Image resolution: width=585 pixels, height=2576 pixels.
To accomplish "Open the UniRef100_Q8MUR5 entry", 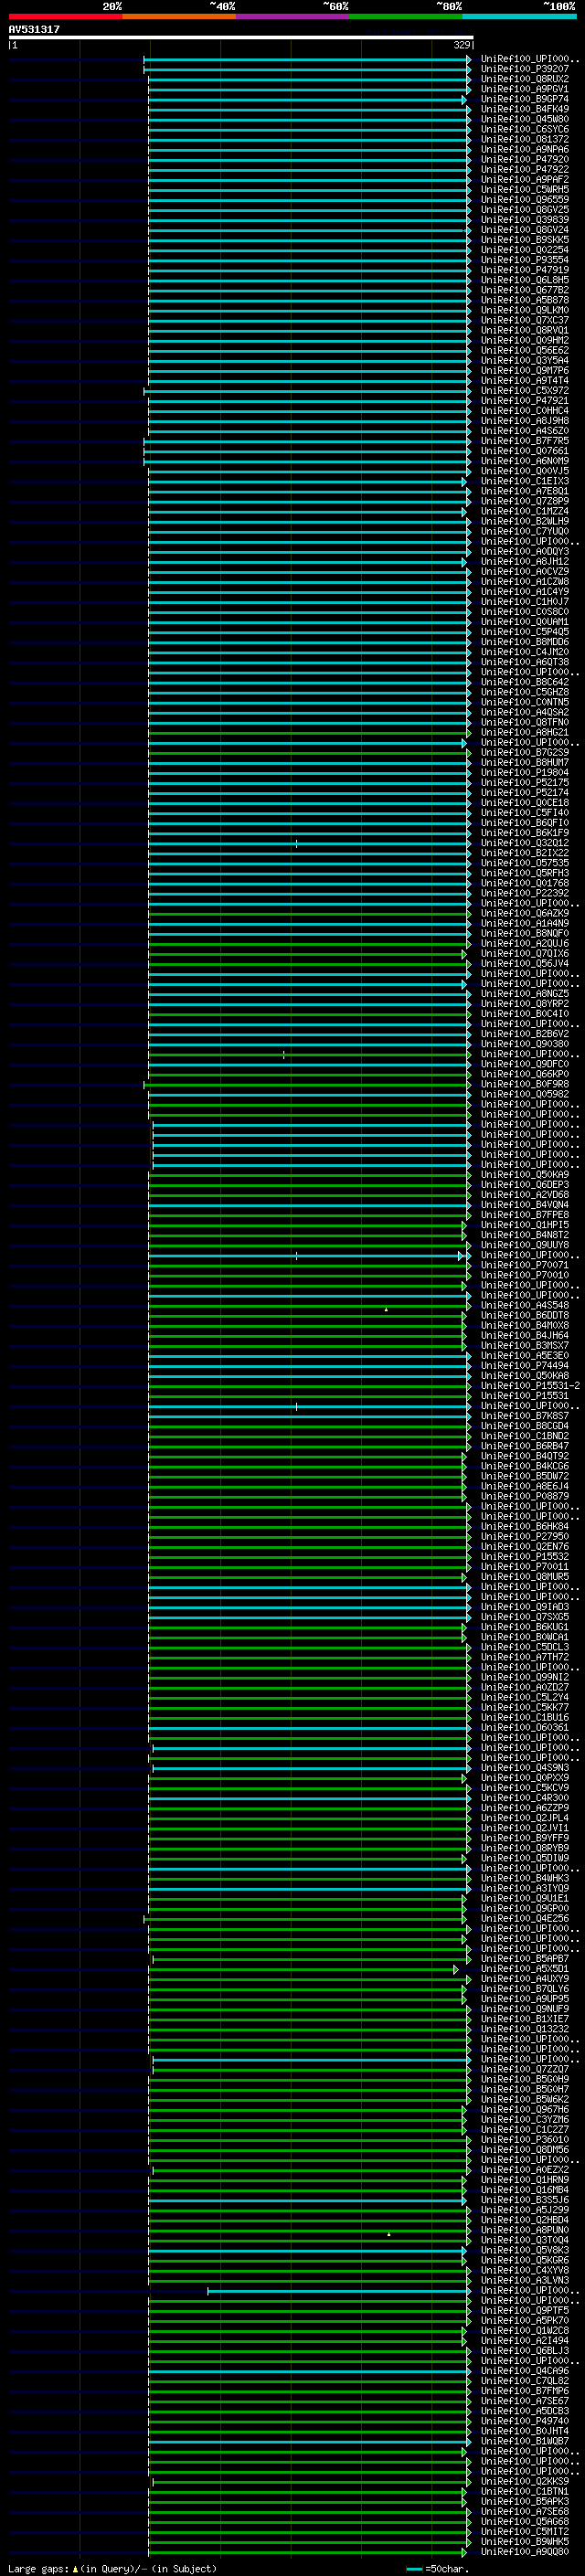I will 524,1576.
